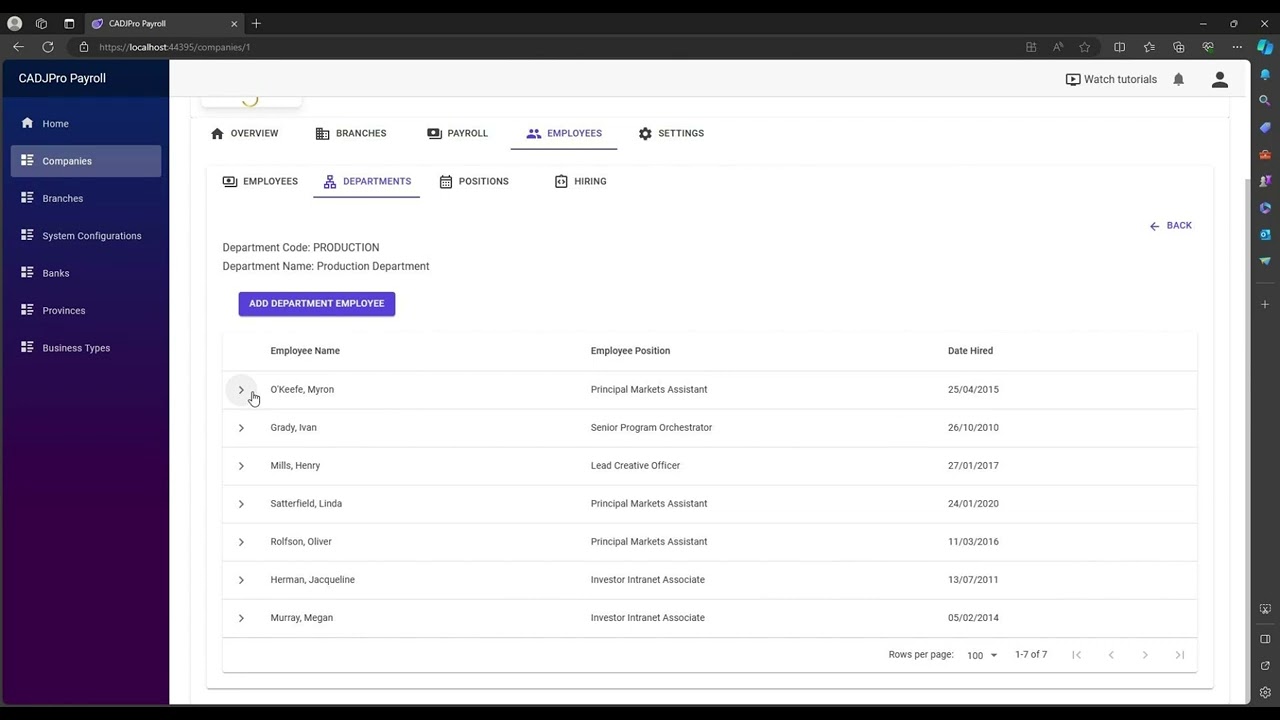Sort by Employee Position column header
1280x720 pixels.
(630, 351)
